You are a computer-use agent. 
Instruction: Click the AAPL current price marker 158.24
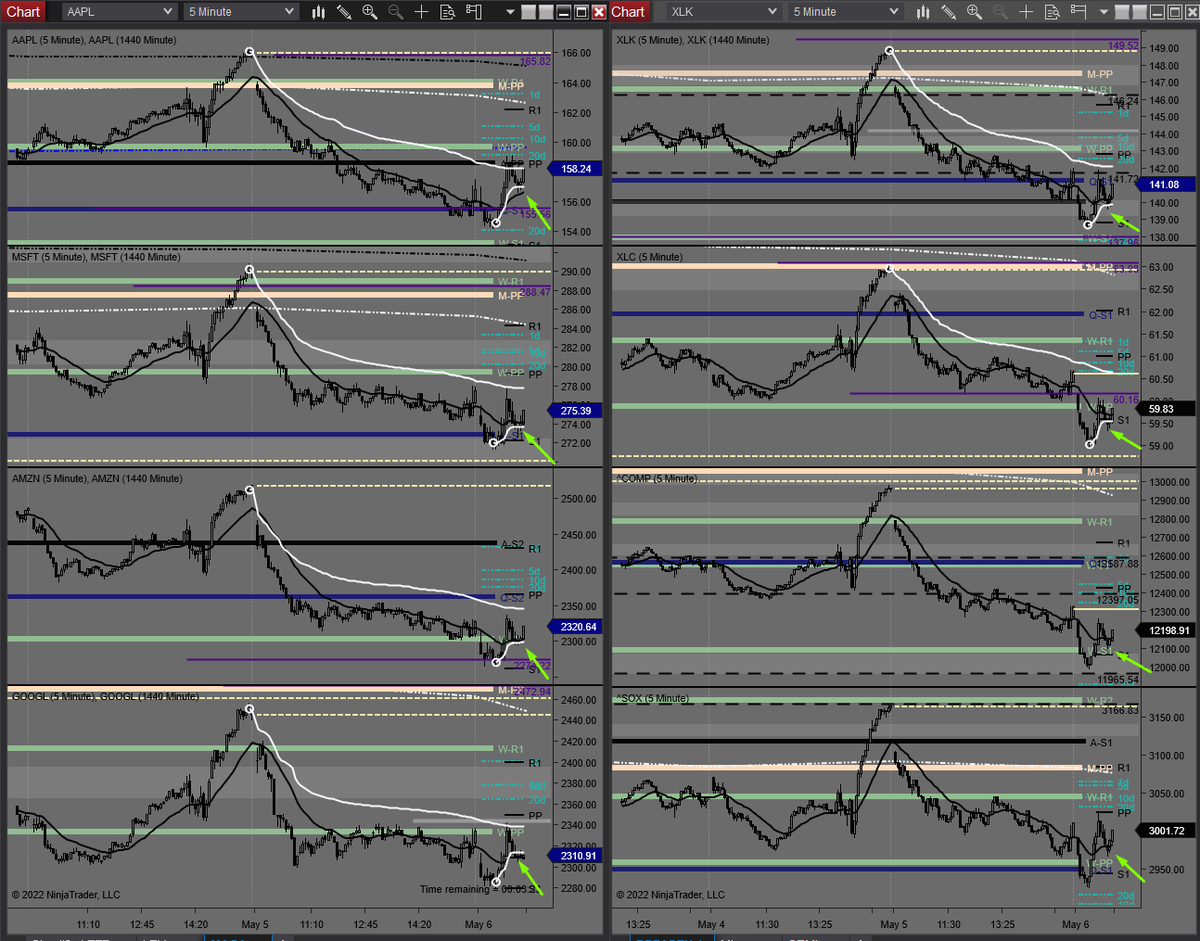[x=577, y=169]
